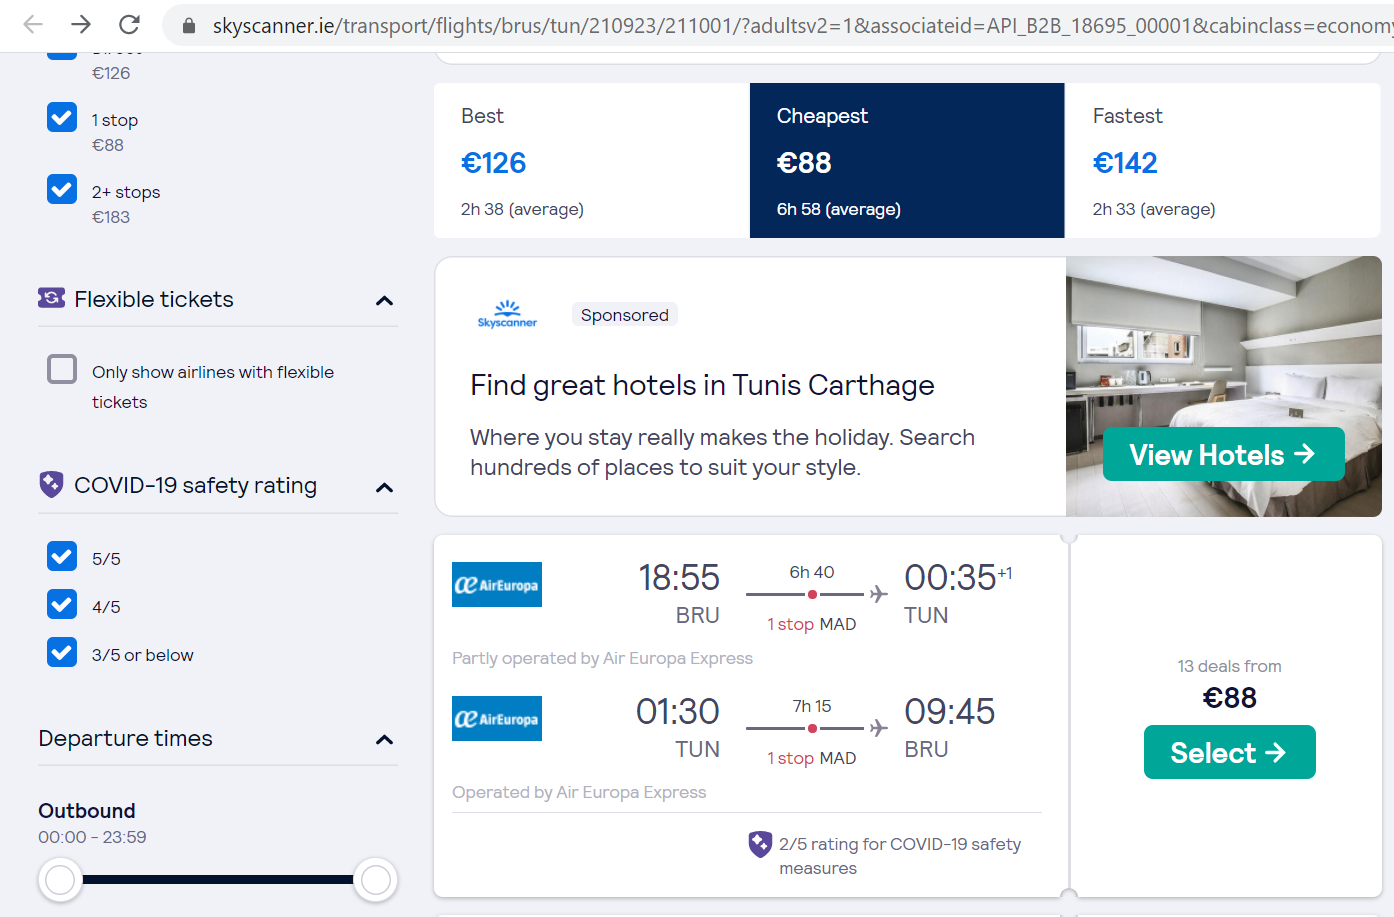This screenshot has height=917, width=1394.
Task: Switch to the Fastest sorting tab
Action: pos(1223,160)
